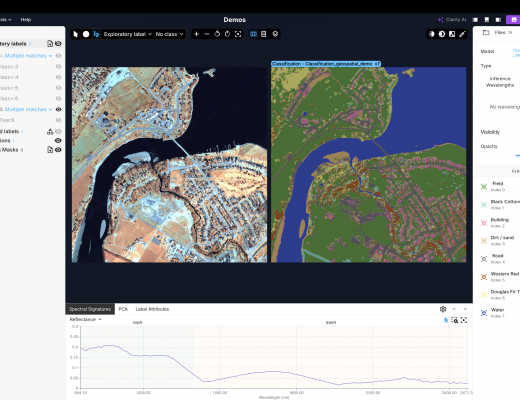
Task: Adjust brightness half-circle icon
Action: click(431, 34)
